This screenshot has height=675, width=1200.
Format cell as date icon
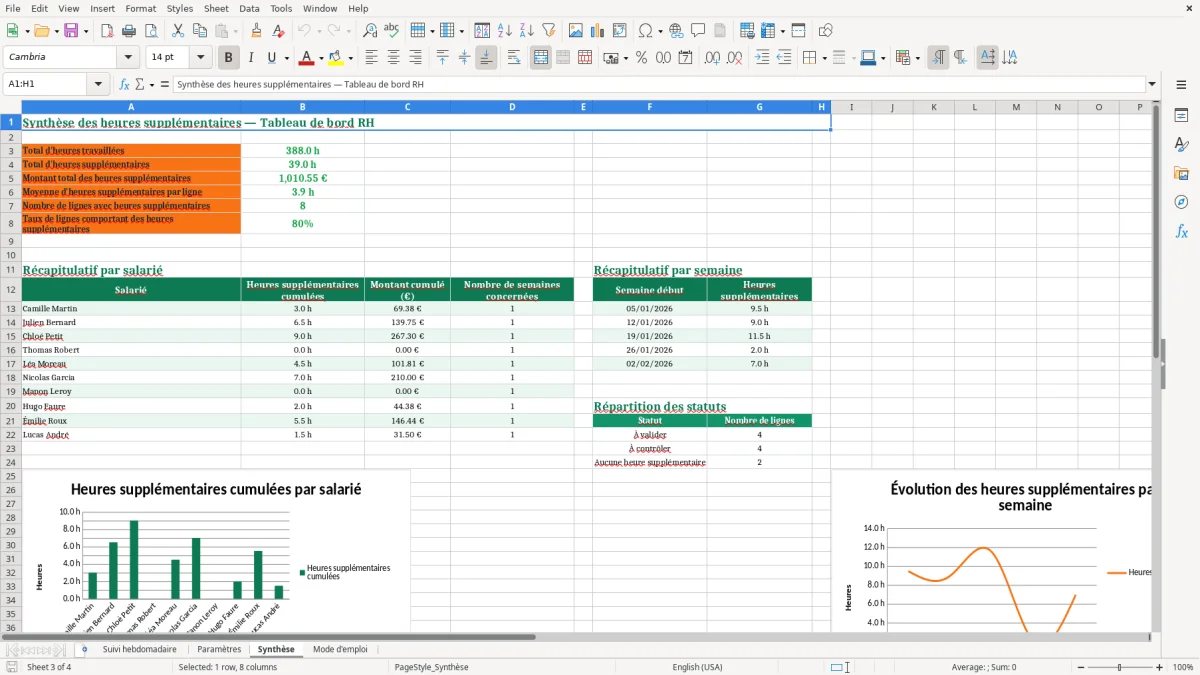[685, 57]
